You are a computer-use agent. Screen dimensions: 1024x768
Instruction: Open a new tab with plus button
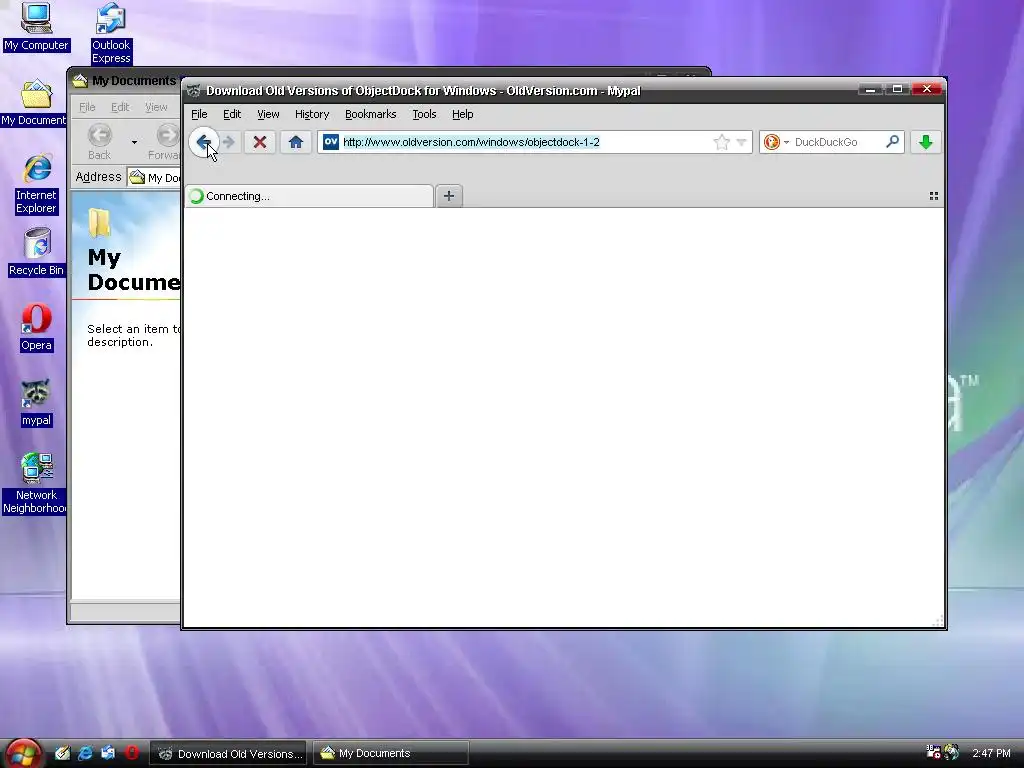point(449,196)
